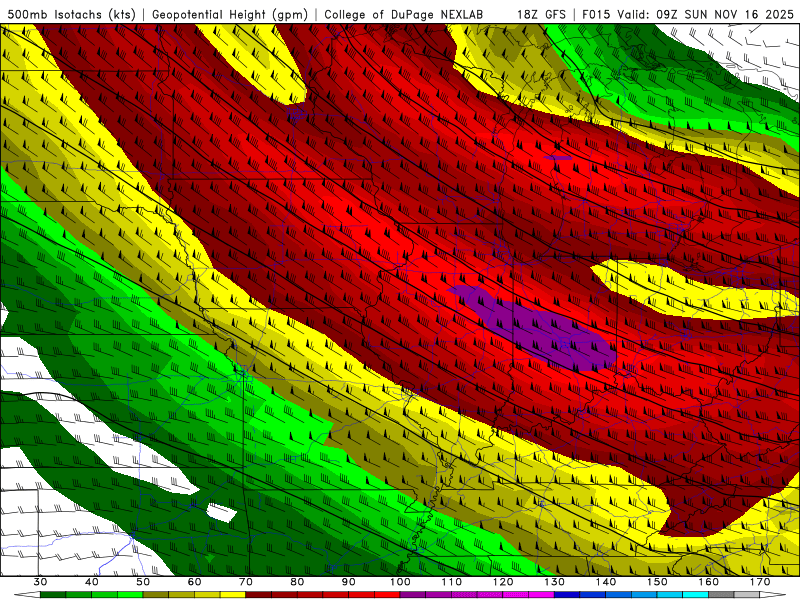Click the colorbar label '150'
The height and width of the screenshot is (600, 800).
point(658,582)
